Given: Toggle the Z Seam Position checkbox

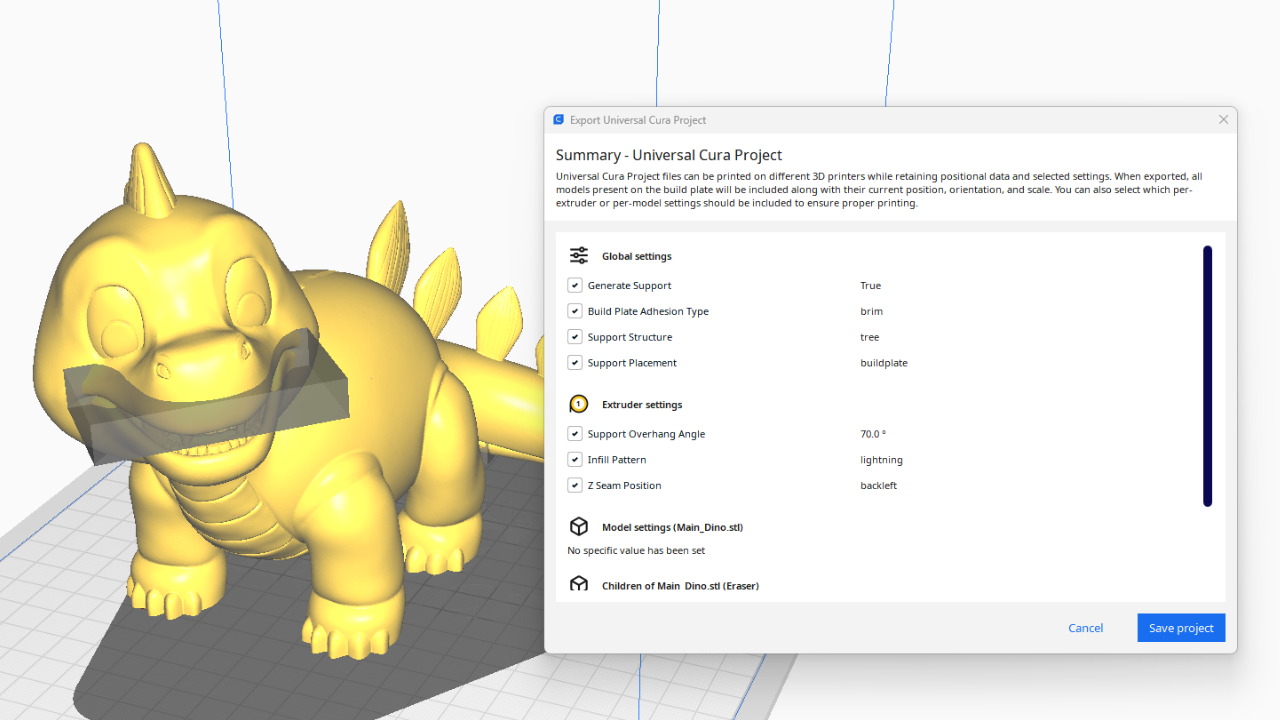Looking at the screenshot, I should click(575, 485).
